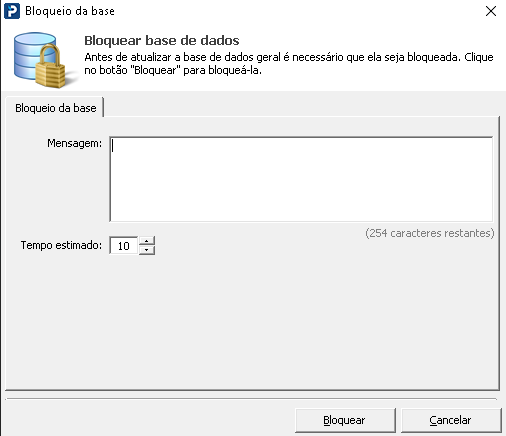Select the Bloqueio da base tab
506x436 pixels.
pyautogui.click(x=55, y=108)
